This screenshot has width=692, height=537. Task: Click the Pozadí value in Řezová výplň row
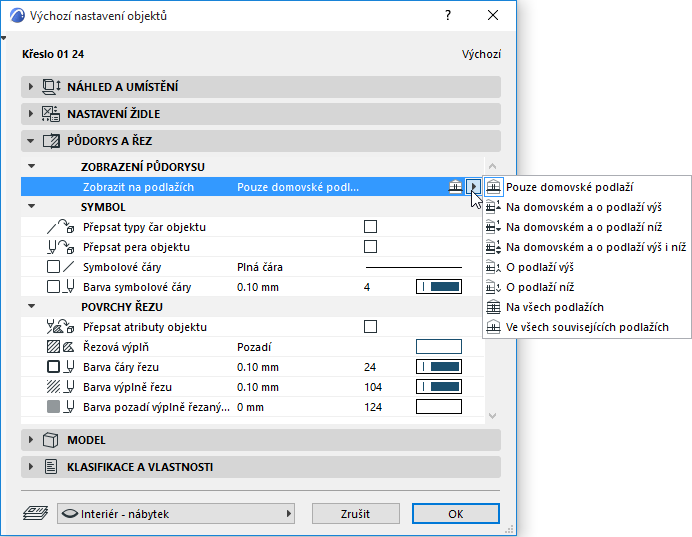pos(254,347)
